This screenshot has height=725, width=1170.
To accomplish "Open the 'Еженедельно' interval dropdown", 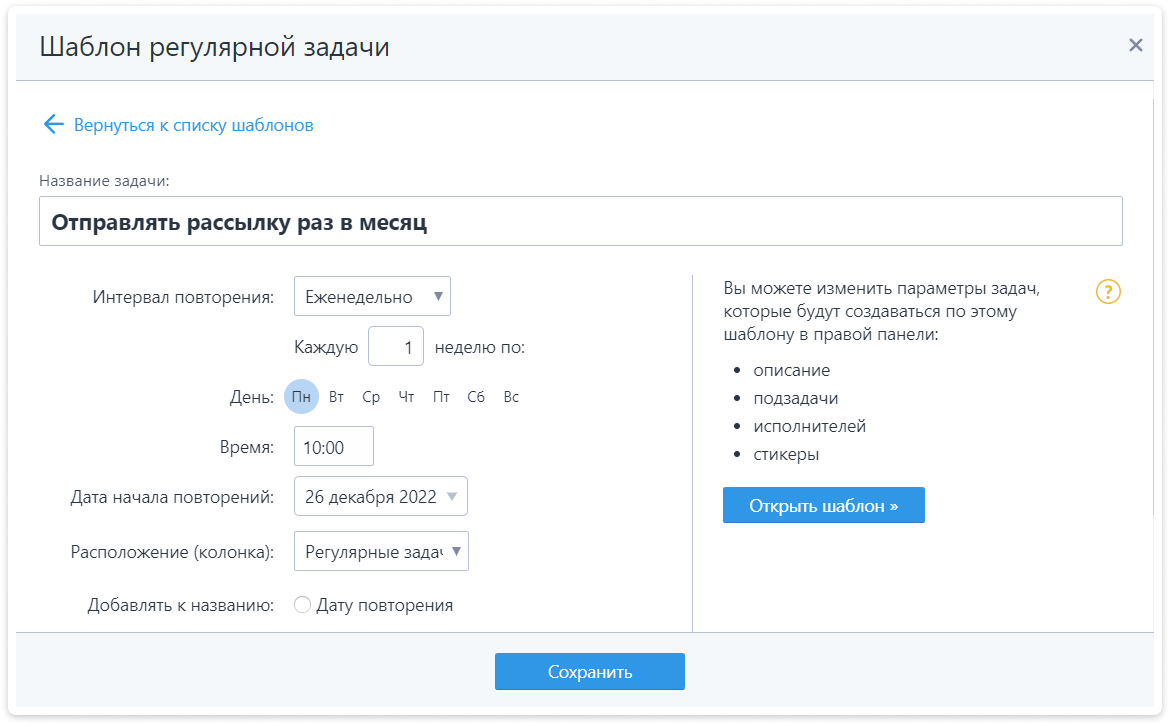I will click(x=372, y=296).
